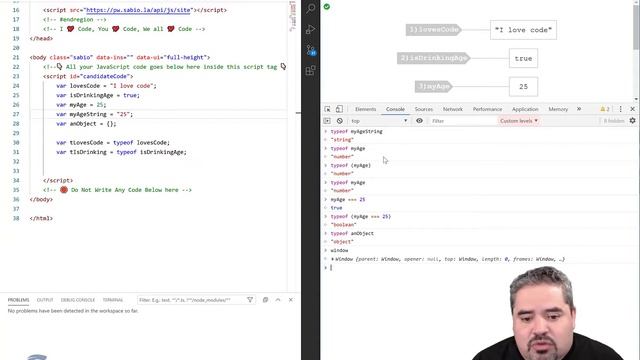Activate the DevTools inspect element picker
The image size is (640, 360).
[x=327, y=109]
